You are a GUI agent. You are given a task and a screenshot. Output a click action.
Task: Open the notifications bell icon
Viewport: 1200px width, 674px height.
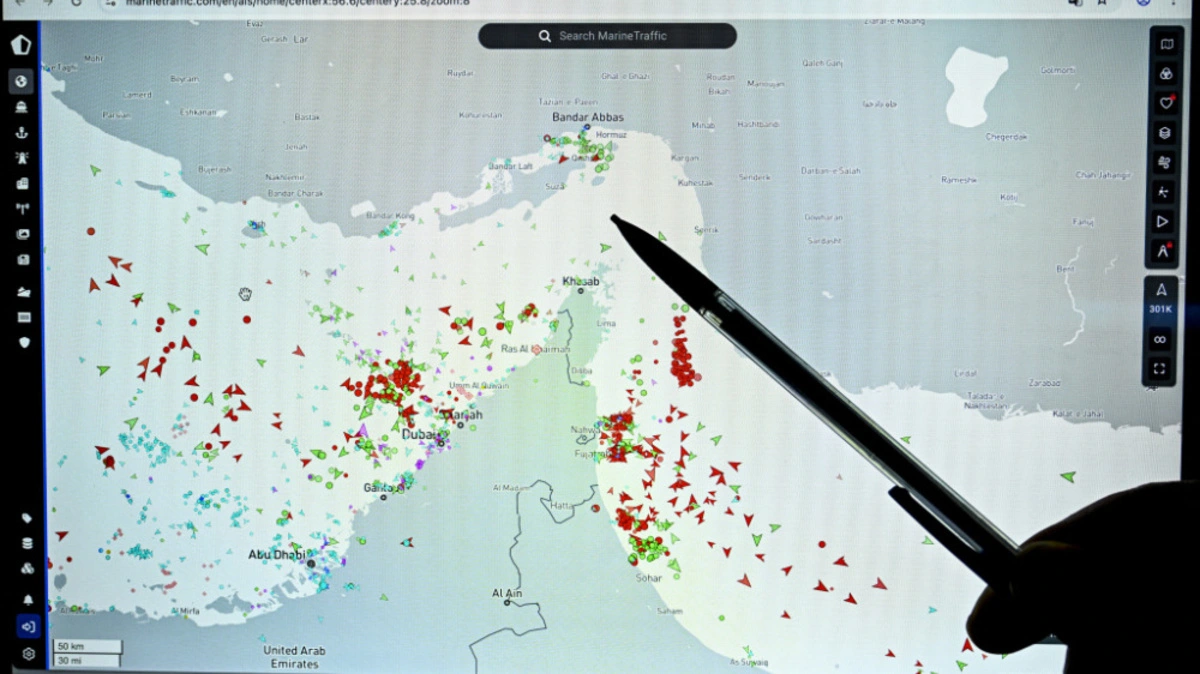[x=28, y=600]
